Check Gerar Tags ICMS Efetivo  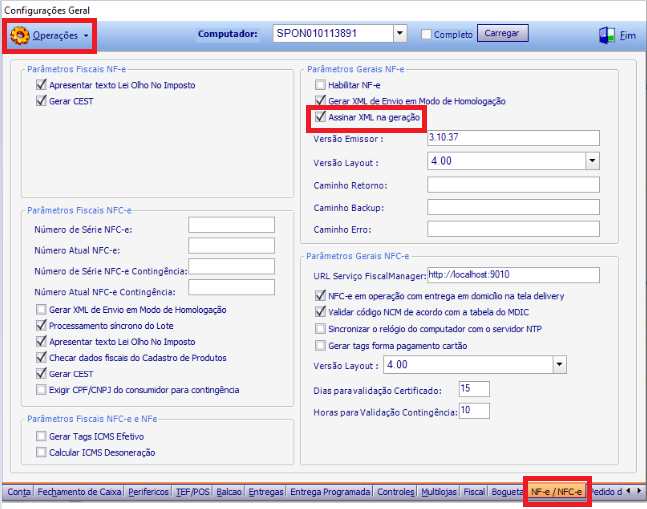[41, 436]
